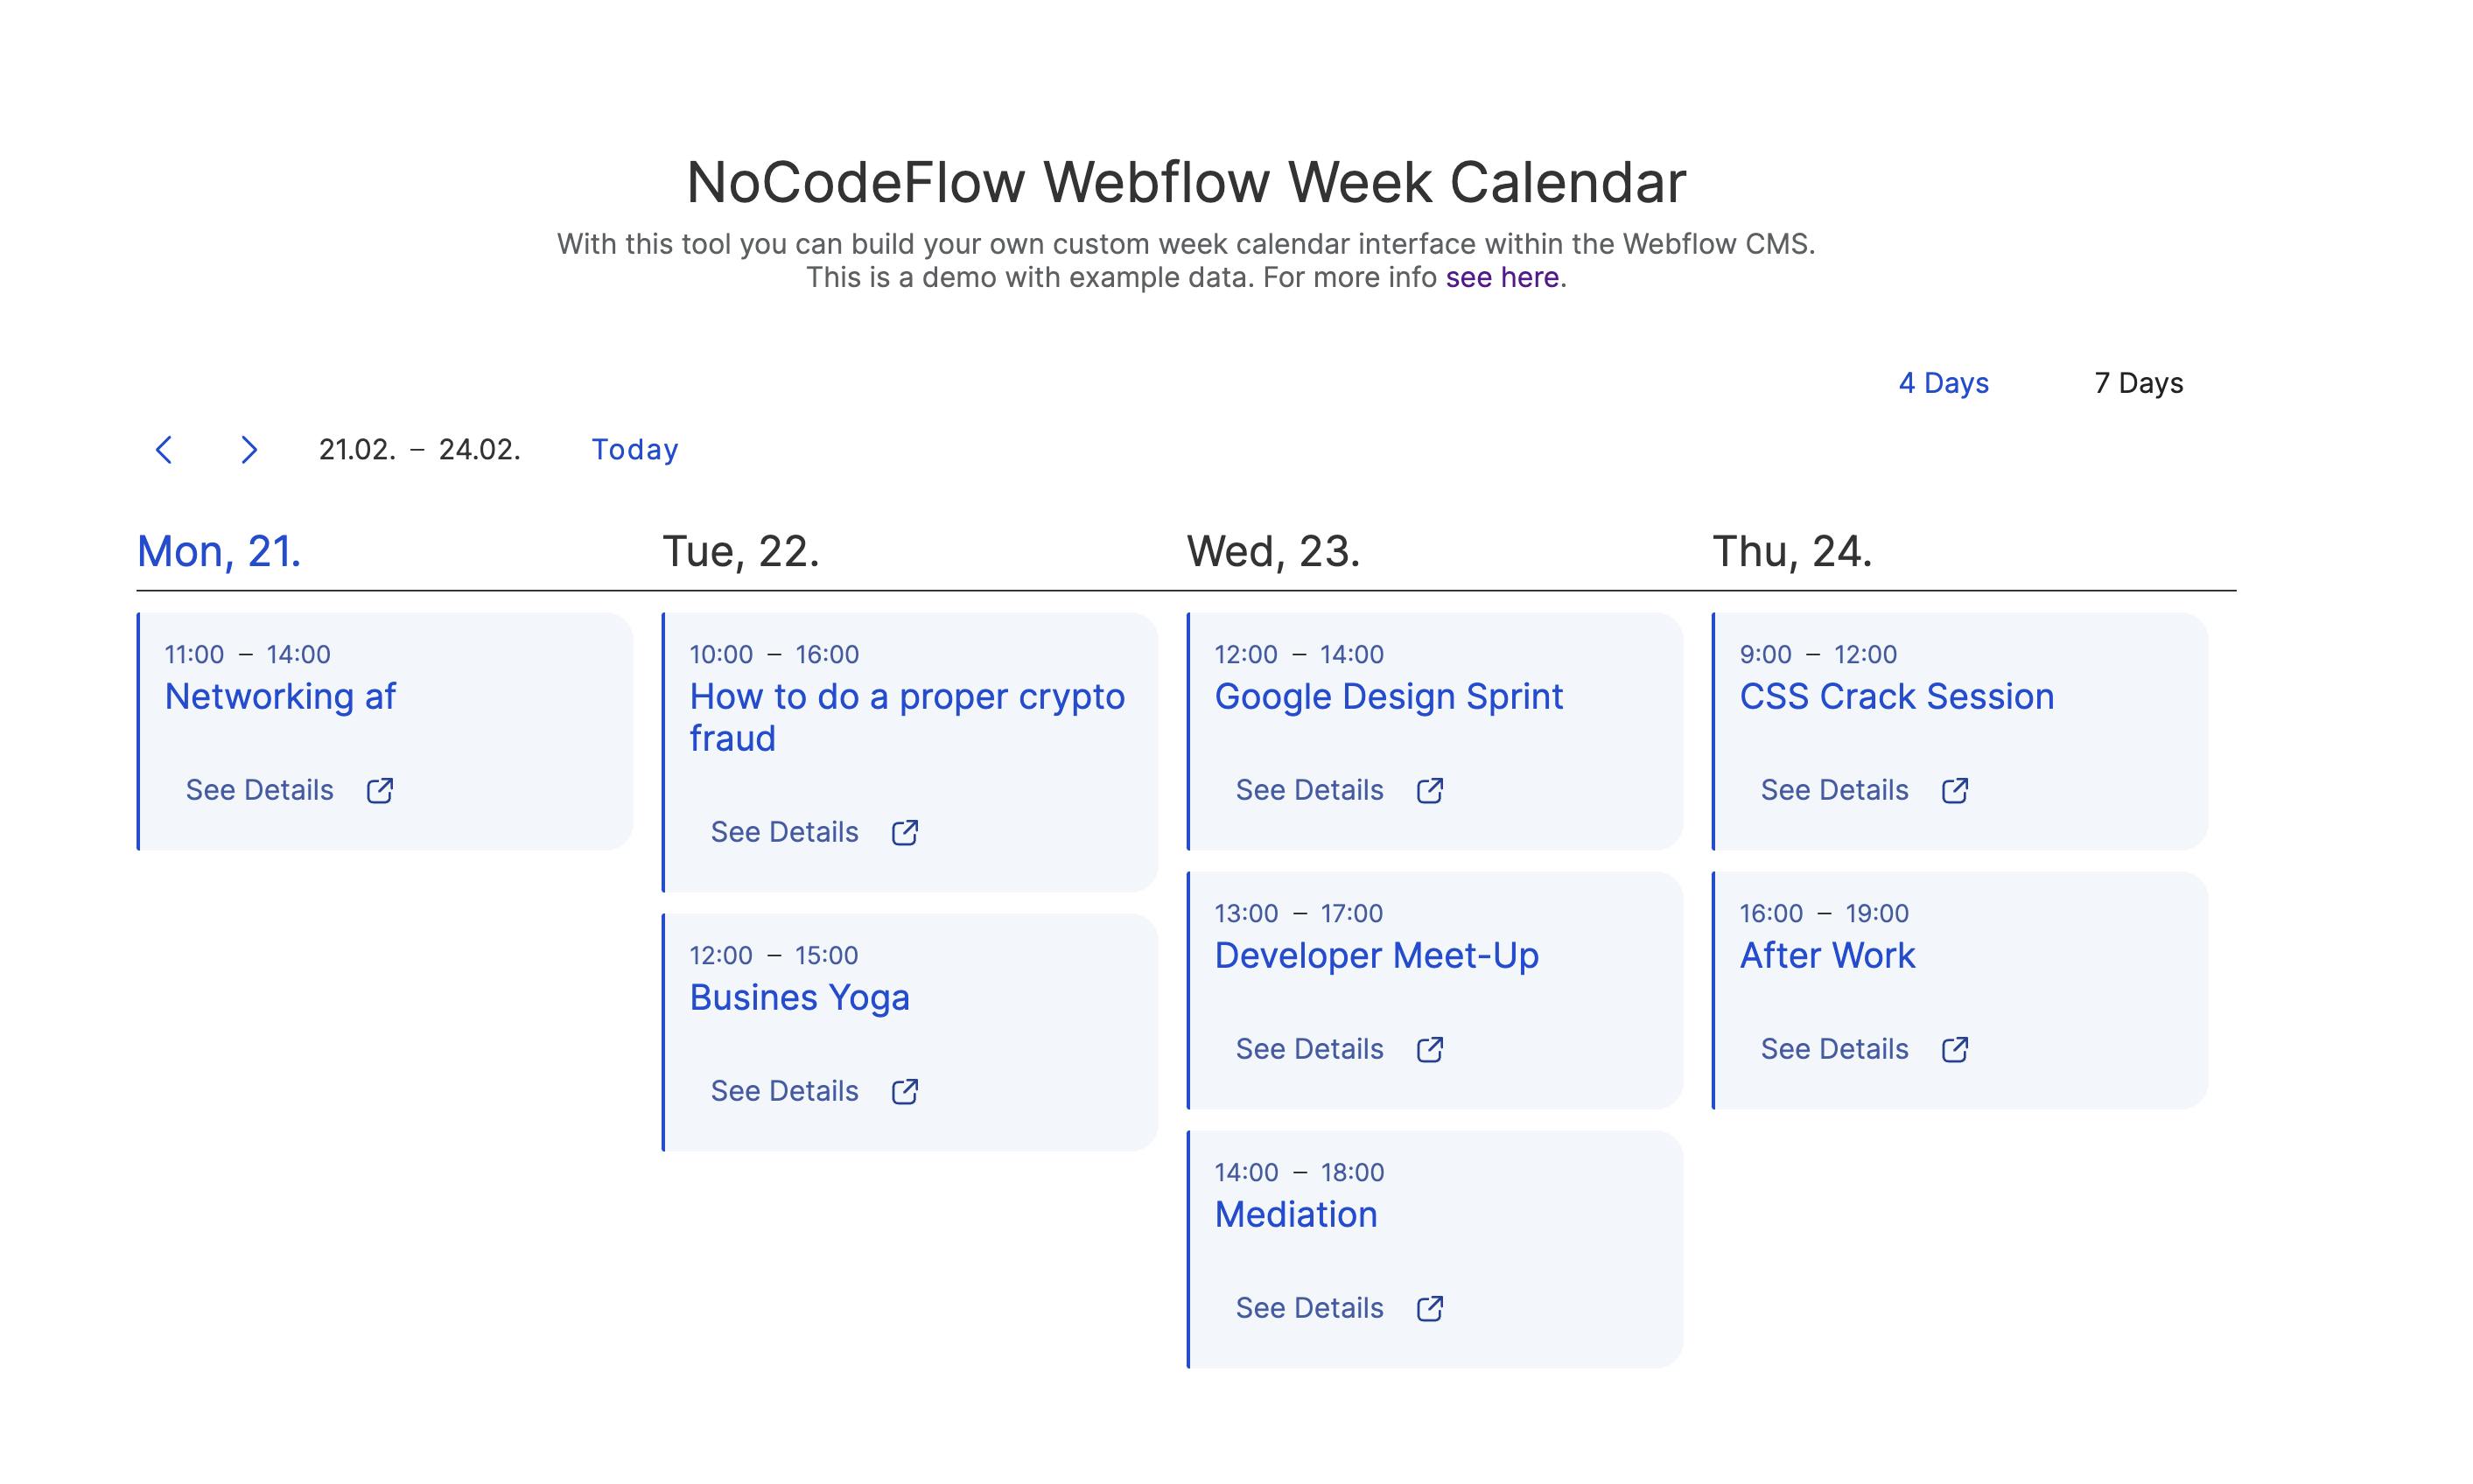This screenshot has height=1484, width=2473.
Task: Follow the 'see here' info link
Action: pyautogui.click(x=1502, y=277)
